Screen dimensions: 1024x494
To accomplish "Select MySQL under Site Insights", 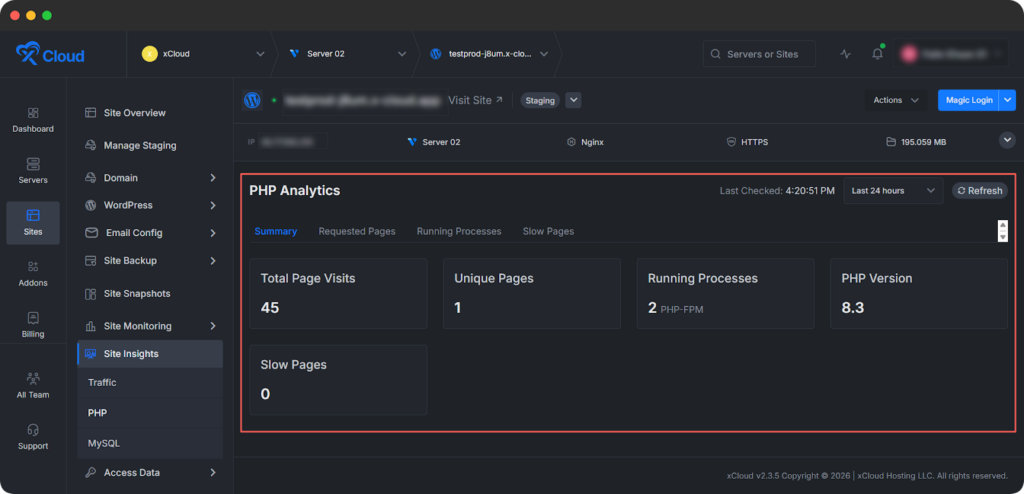I will [x=104, y=442].
